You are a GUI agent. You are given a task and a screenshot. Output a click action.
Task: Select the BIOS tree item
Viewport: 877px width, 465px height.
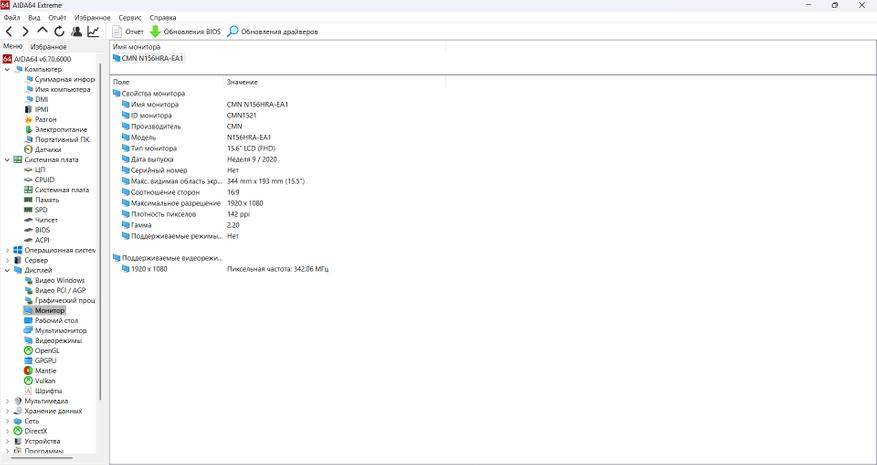pyautogui.click(x=37, y=230)
